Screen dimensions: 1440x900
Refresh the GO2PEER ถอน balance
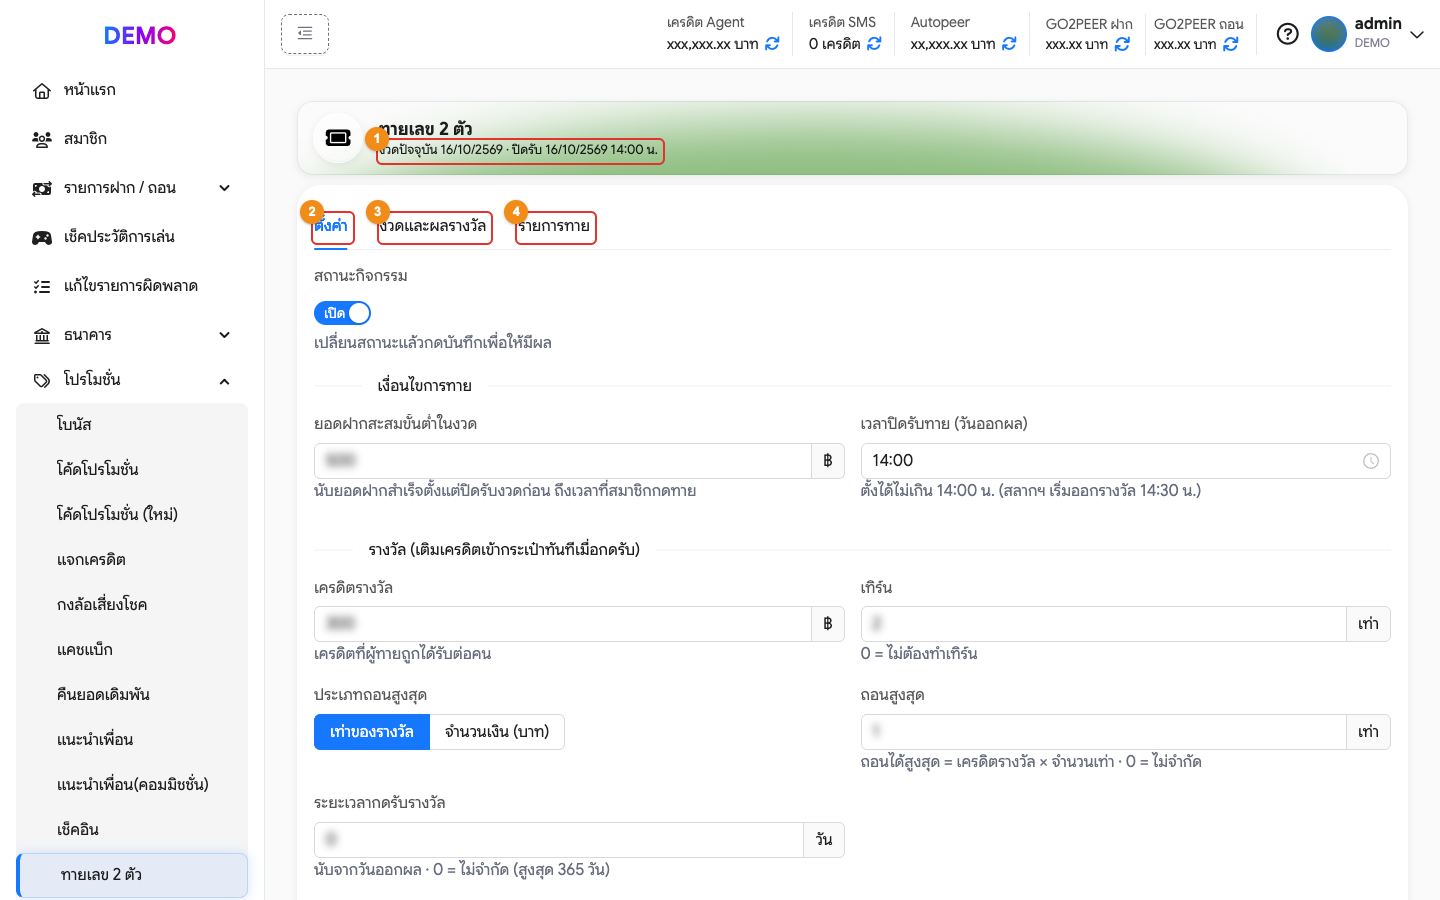[1231, 44]
